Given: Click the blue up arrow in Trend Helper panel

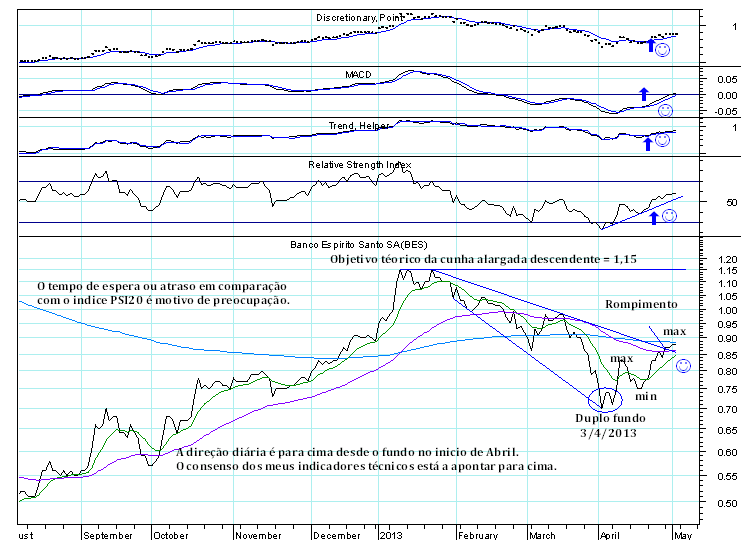Looking at the screenshot, I should click(x=648, y=143).
